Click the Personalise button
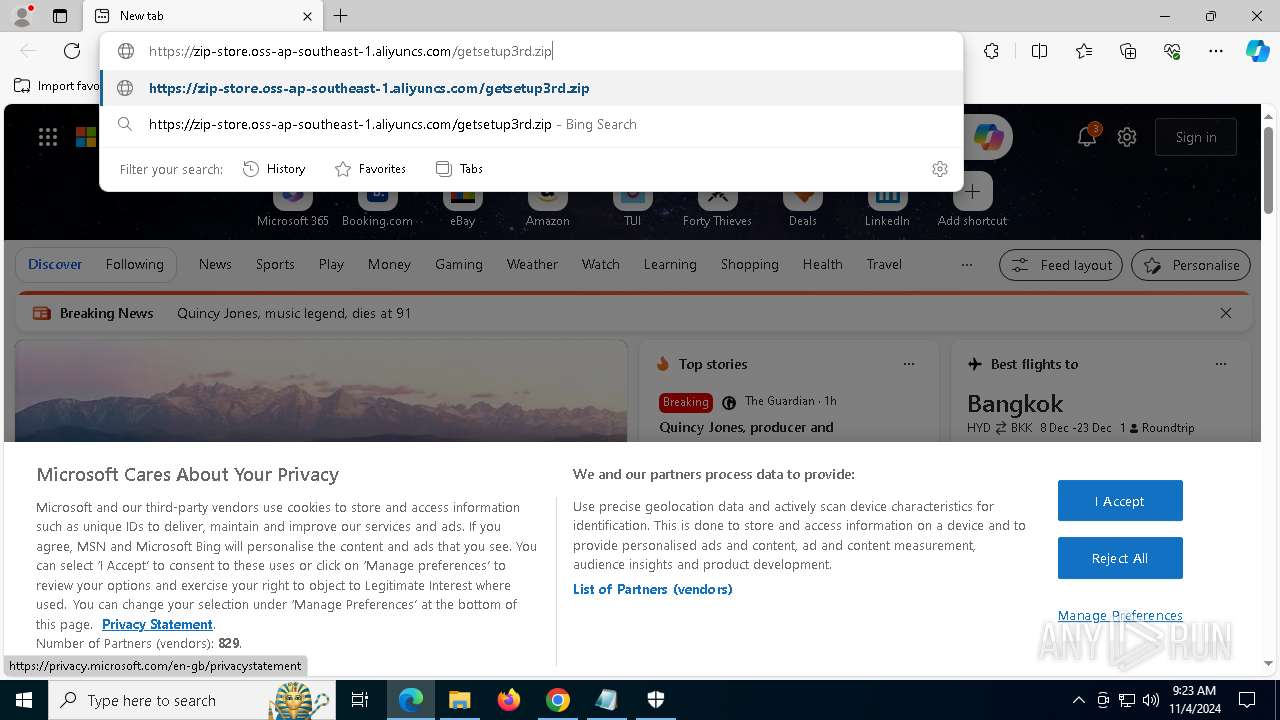Image resolution: width=1280 pixels, height=720 pixels. [x=1191, y=265]
